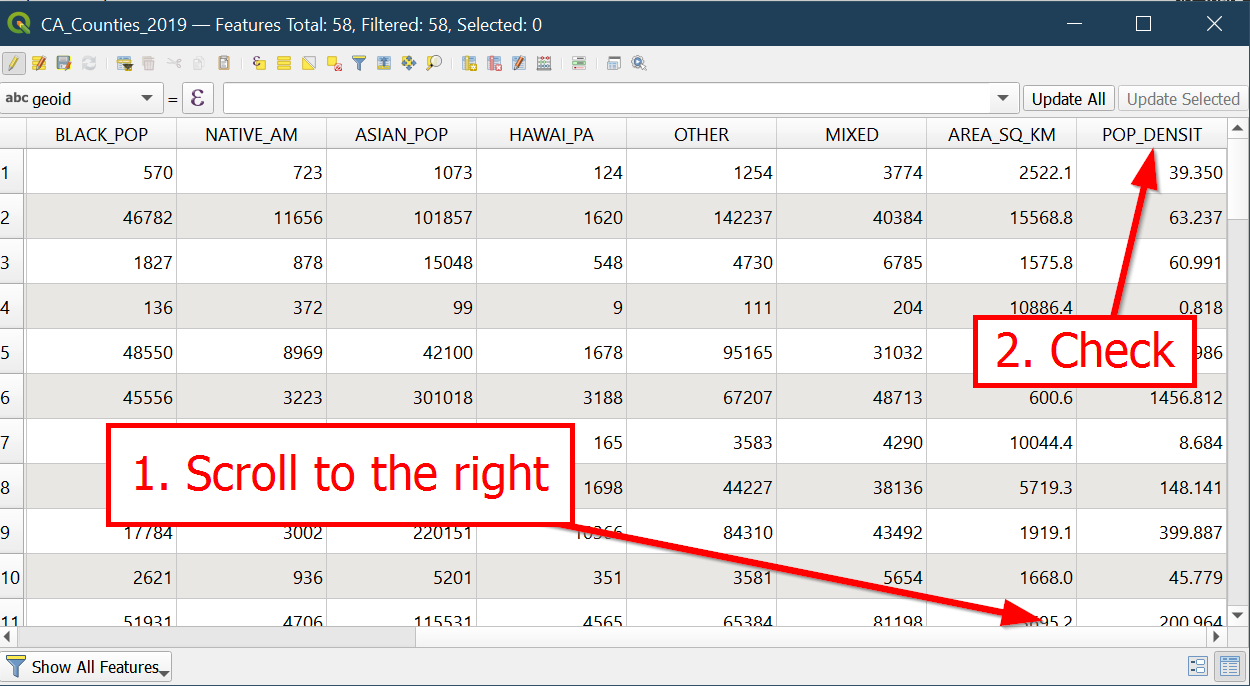Click the Save edits icon

[64, 63]
